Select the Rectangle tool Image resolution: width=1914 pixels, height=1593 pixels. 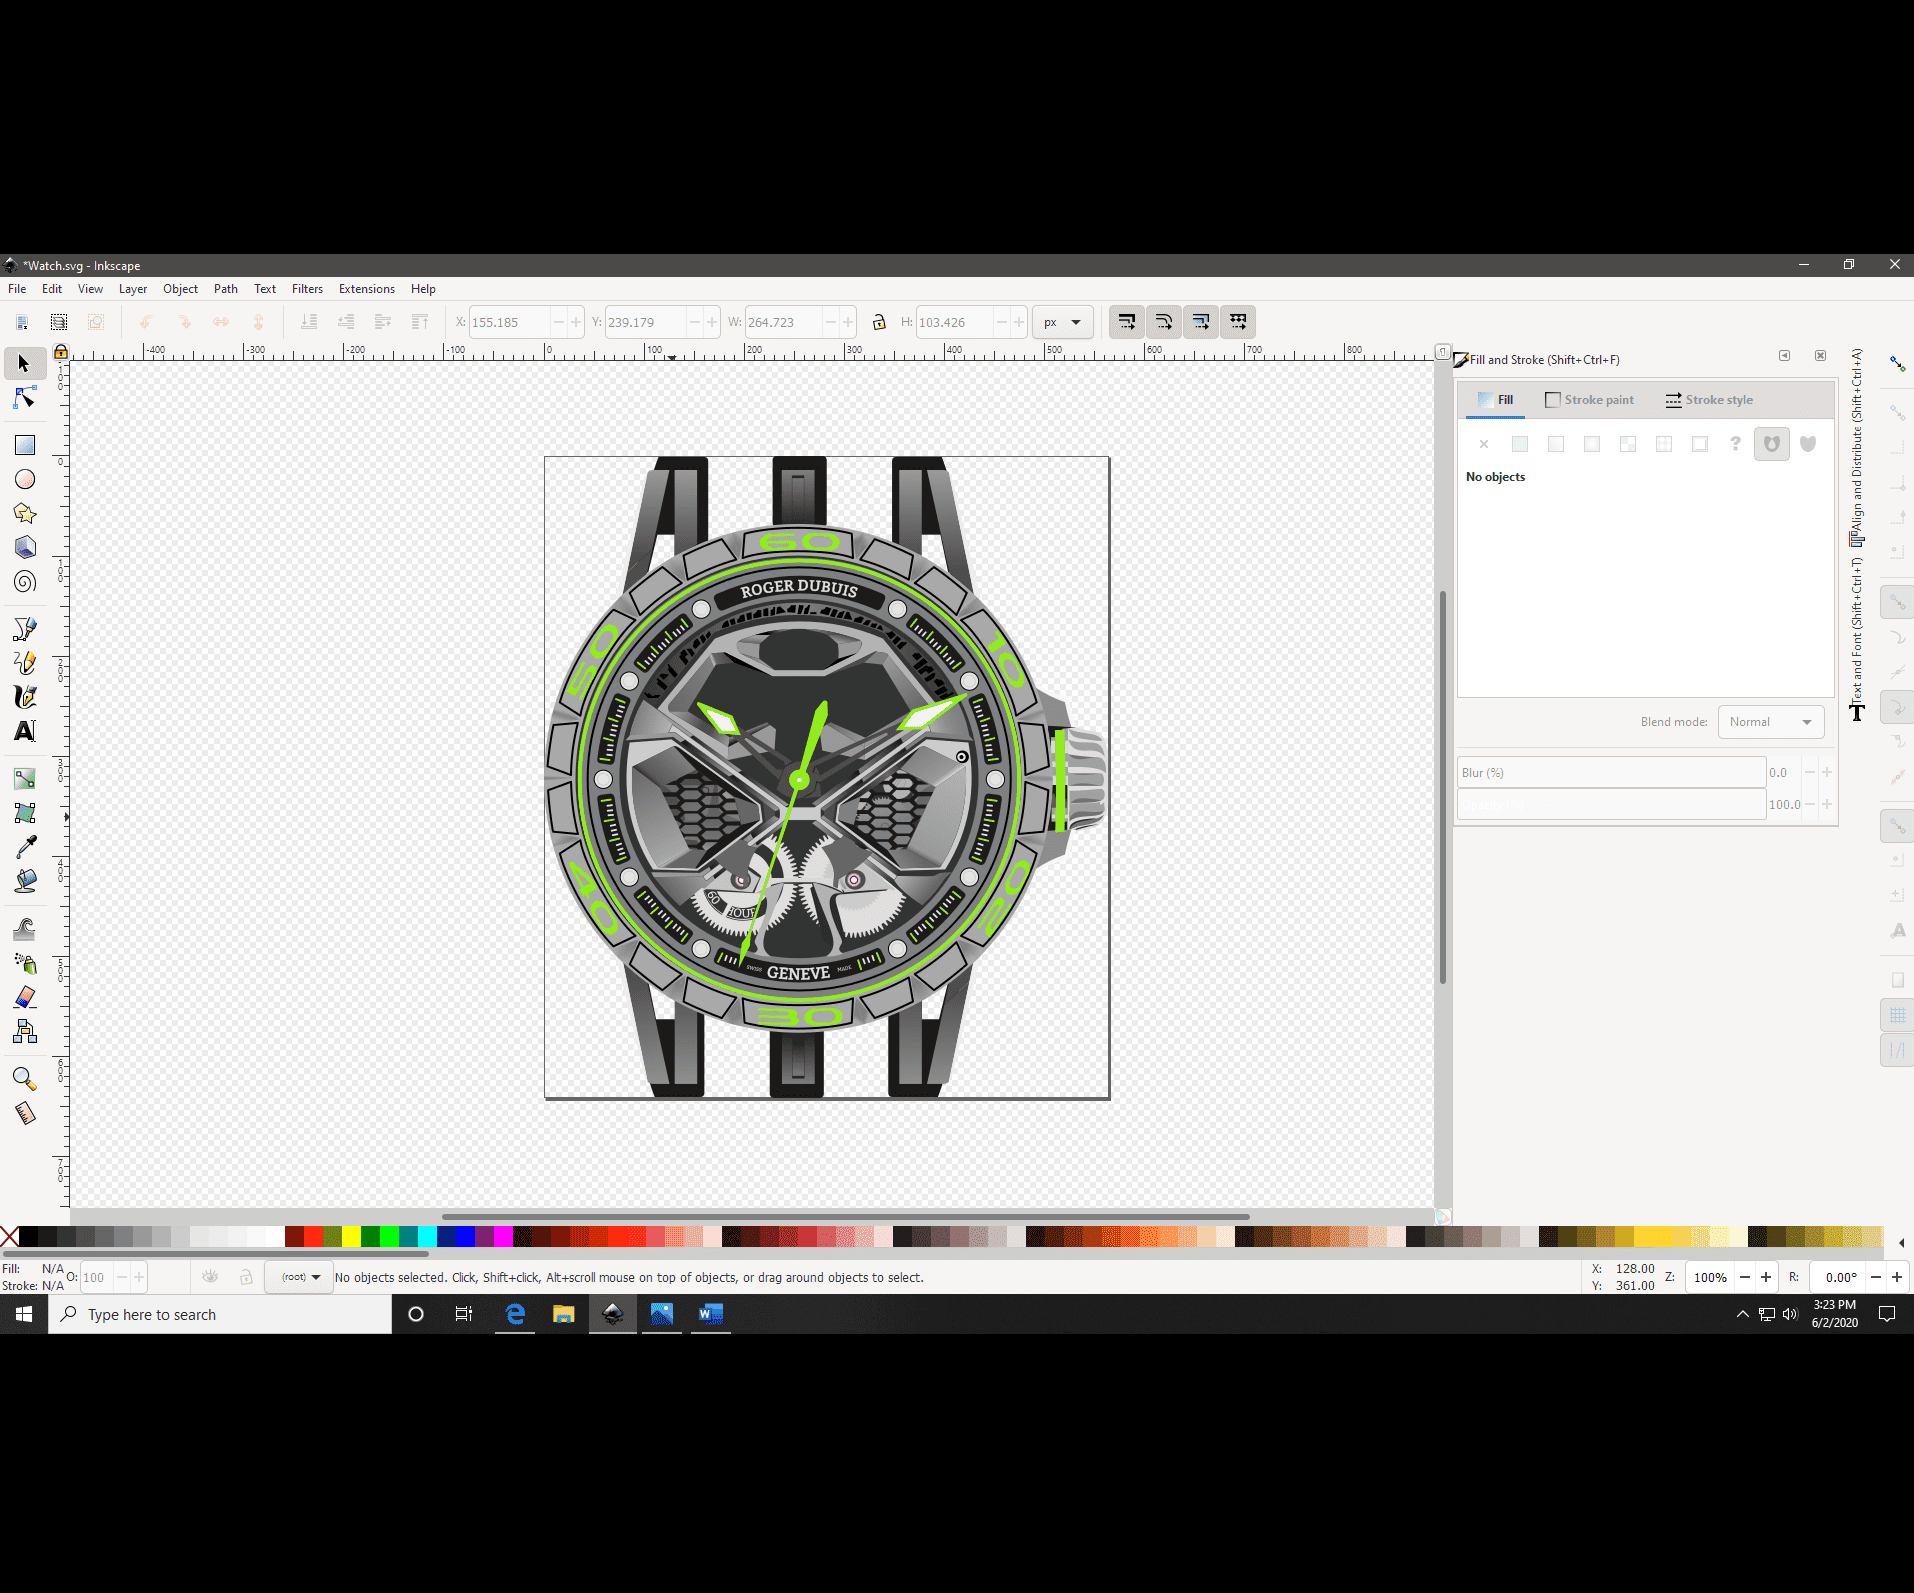pyautogui.click(x=25, y=445)
